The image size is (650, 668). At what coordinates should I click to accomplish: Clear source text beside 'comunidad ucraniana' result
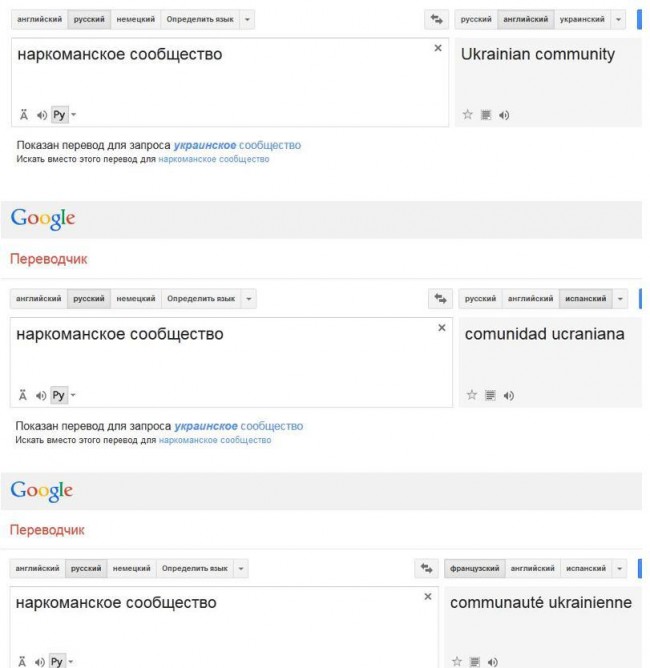coord(441,328)
